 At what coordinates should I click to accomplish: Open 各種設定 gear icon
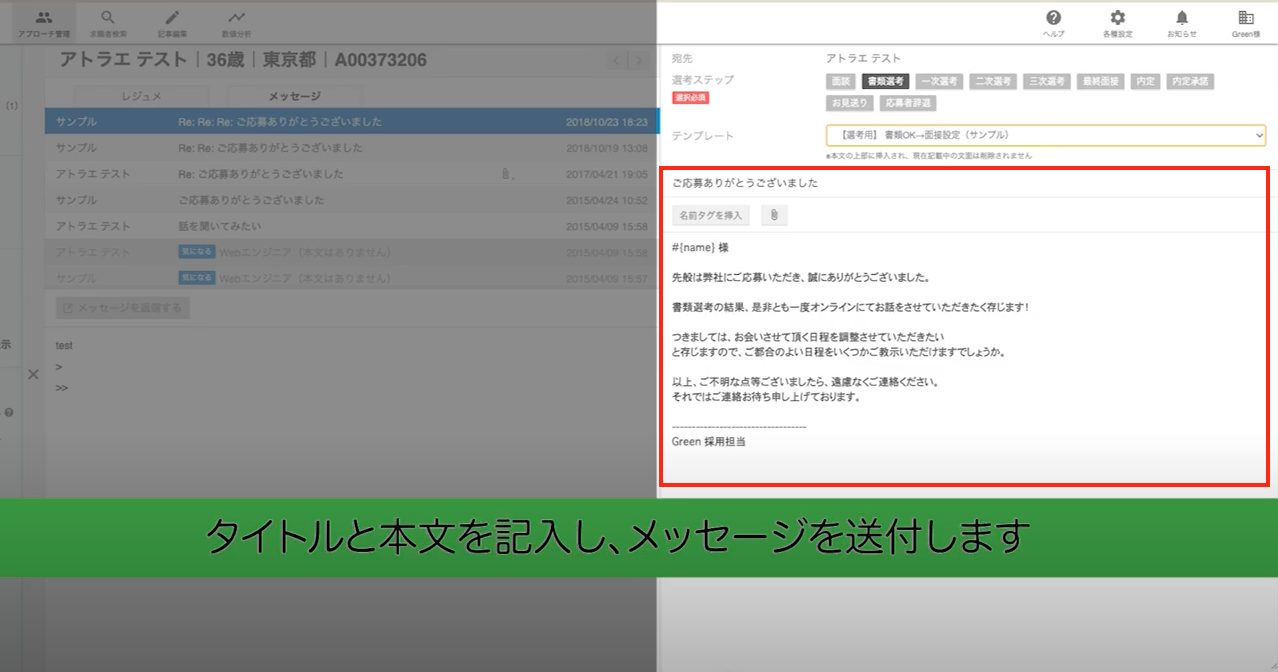(1117, 17)
